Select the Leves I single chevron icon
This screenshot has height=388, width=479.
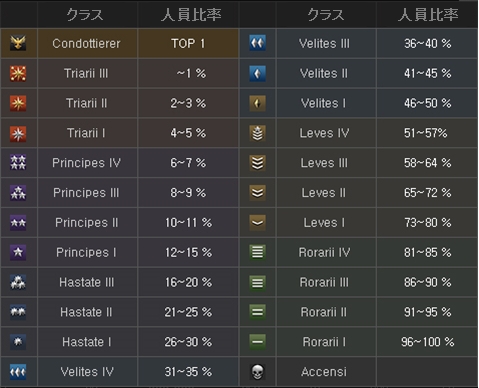coord(257,222)
